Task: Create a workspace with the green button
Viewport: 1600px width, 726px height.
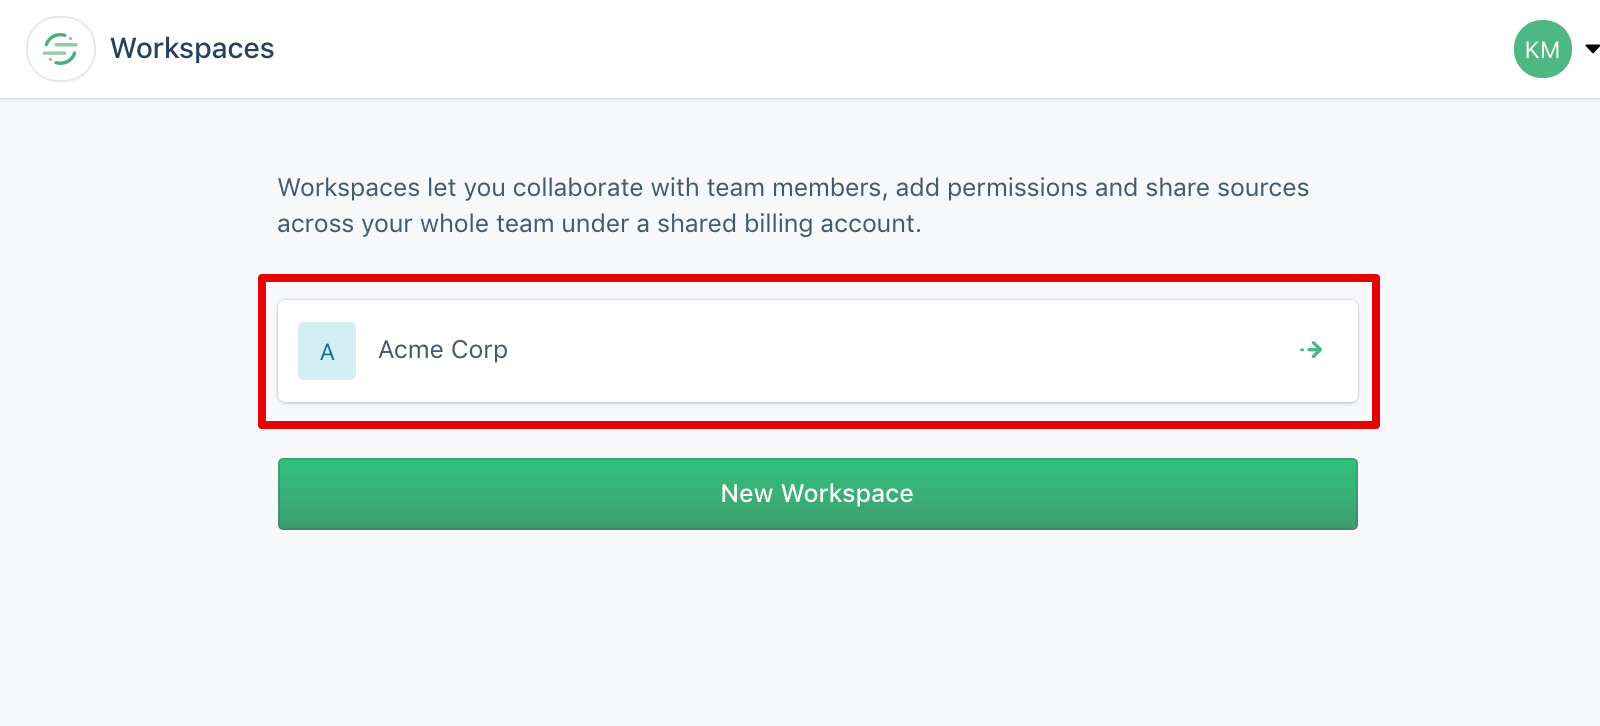Action: click(817, 494)
